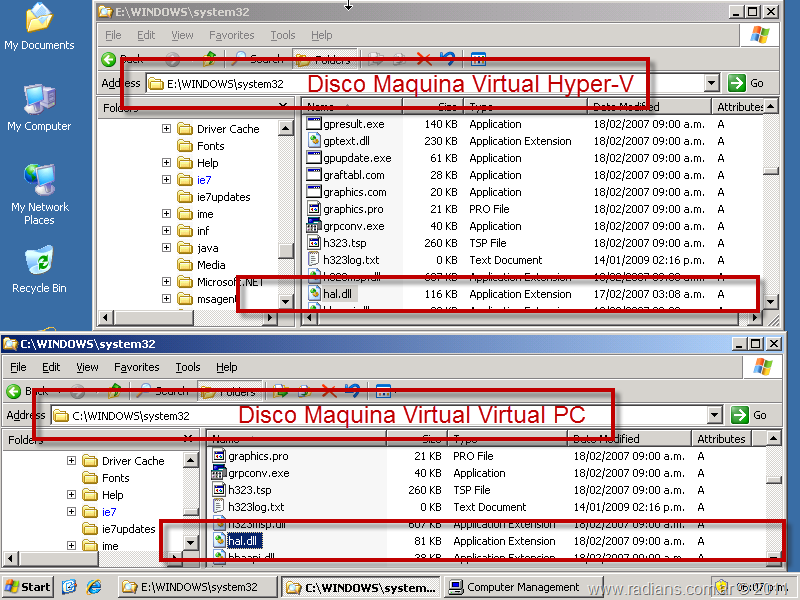
Task: Click Delete icon in E:\WINDOWS\system32 window toolbar
Action: [424, 59]
